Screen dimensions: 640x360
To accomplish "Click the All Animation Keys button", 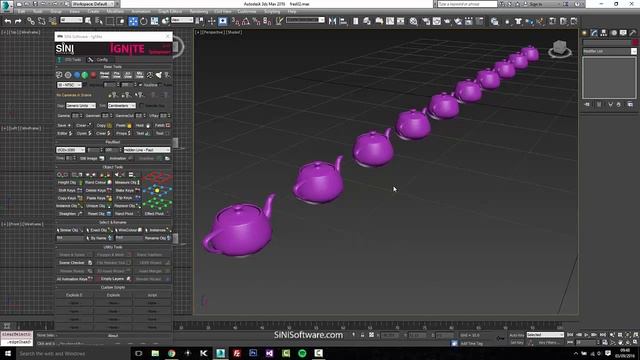I will coord(75,279).
